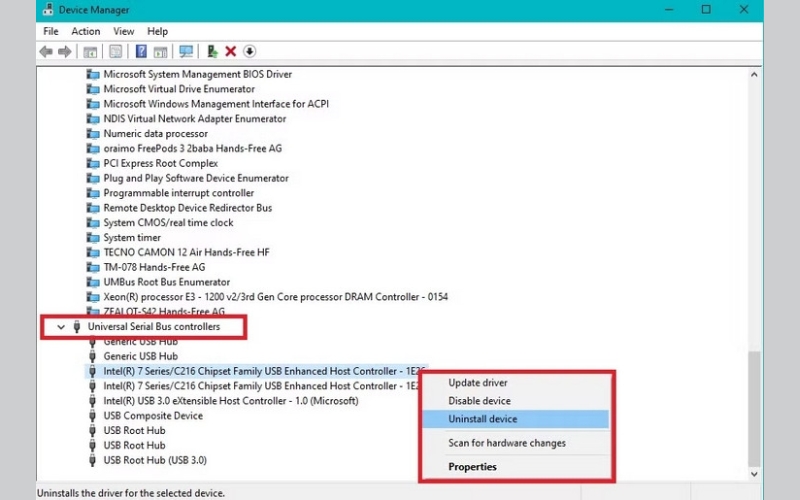Image resolution: width=800 pixels, height=500 pixels.
Task: Click the icon beside USB Composite Device
Action: click(x=92, y=415)
